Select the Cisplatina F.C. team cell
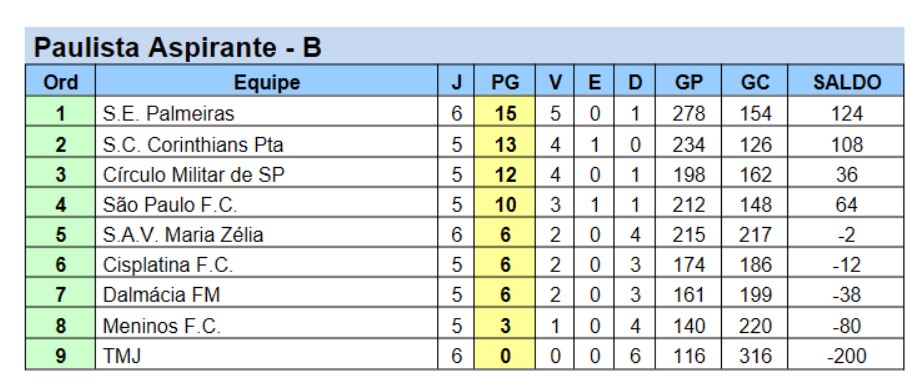 (267, 264)
